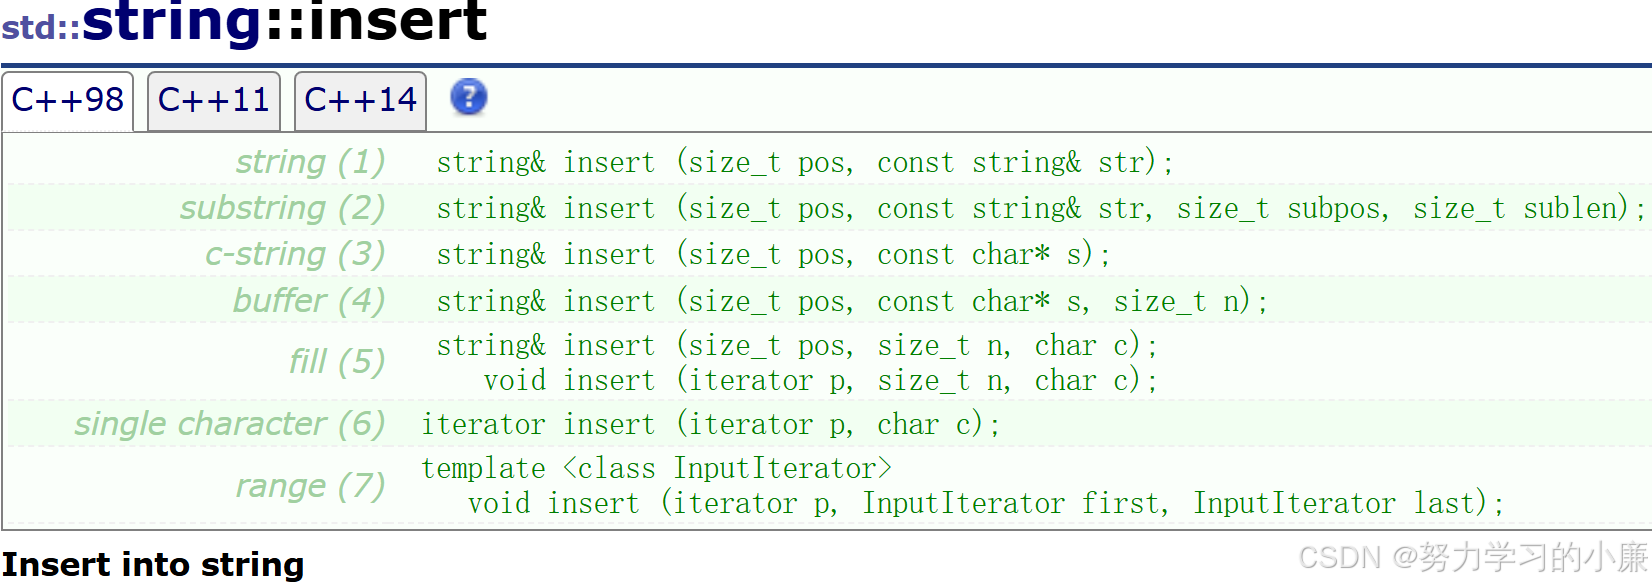Switch to the C++11 tab
The width and height of the screenshot is (1652, 587).
214,101
